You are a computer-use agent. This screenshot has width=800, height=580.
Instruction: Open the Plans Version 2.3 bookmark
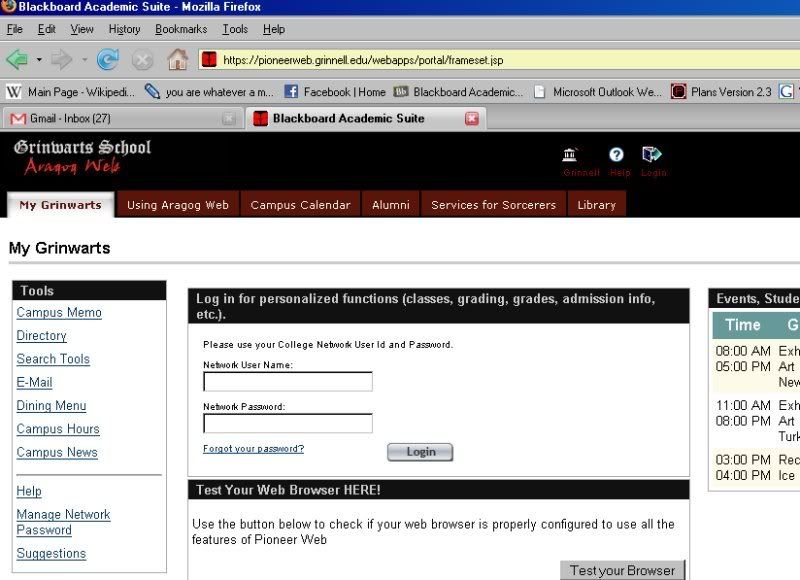(721, 92)
